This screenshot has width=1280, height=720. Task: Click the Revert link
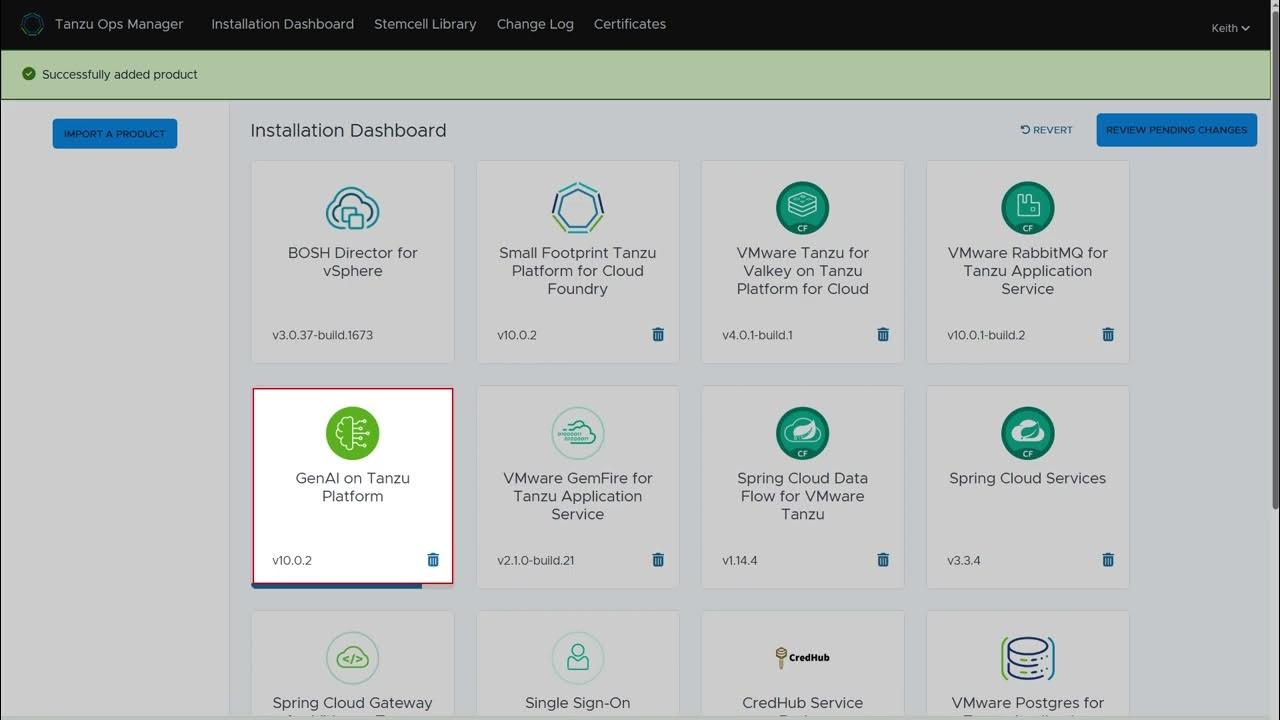pos(1046,130)
